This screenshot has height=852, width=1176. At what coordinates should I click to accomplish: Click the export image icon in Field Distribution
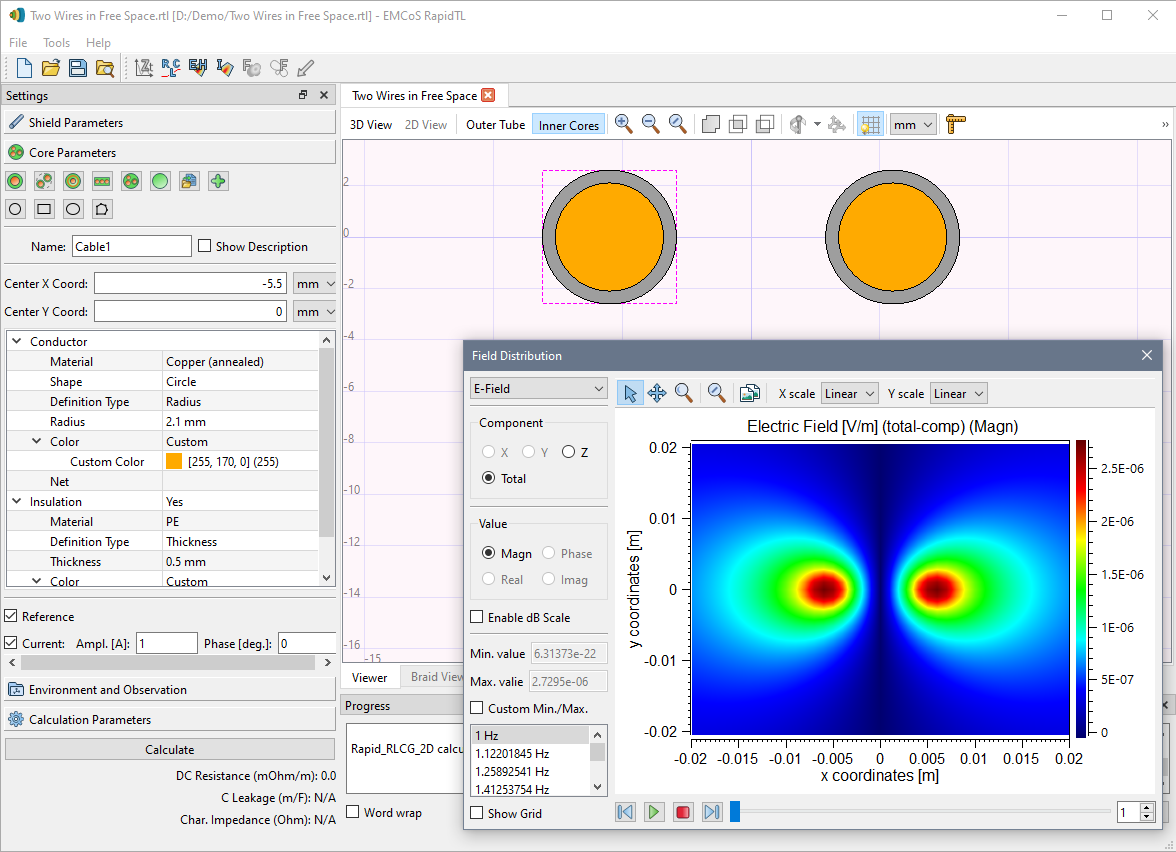pyautogui.click(x=750, y=393)
